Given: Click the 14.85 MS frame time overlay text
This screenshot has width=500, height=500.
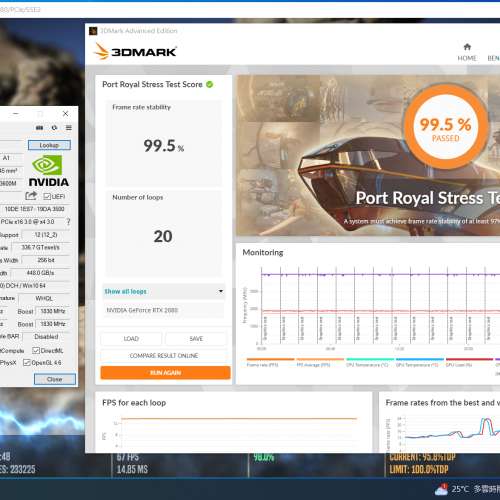Looking at the screenshot, I should click(132, 470).
